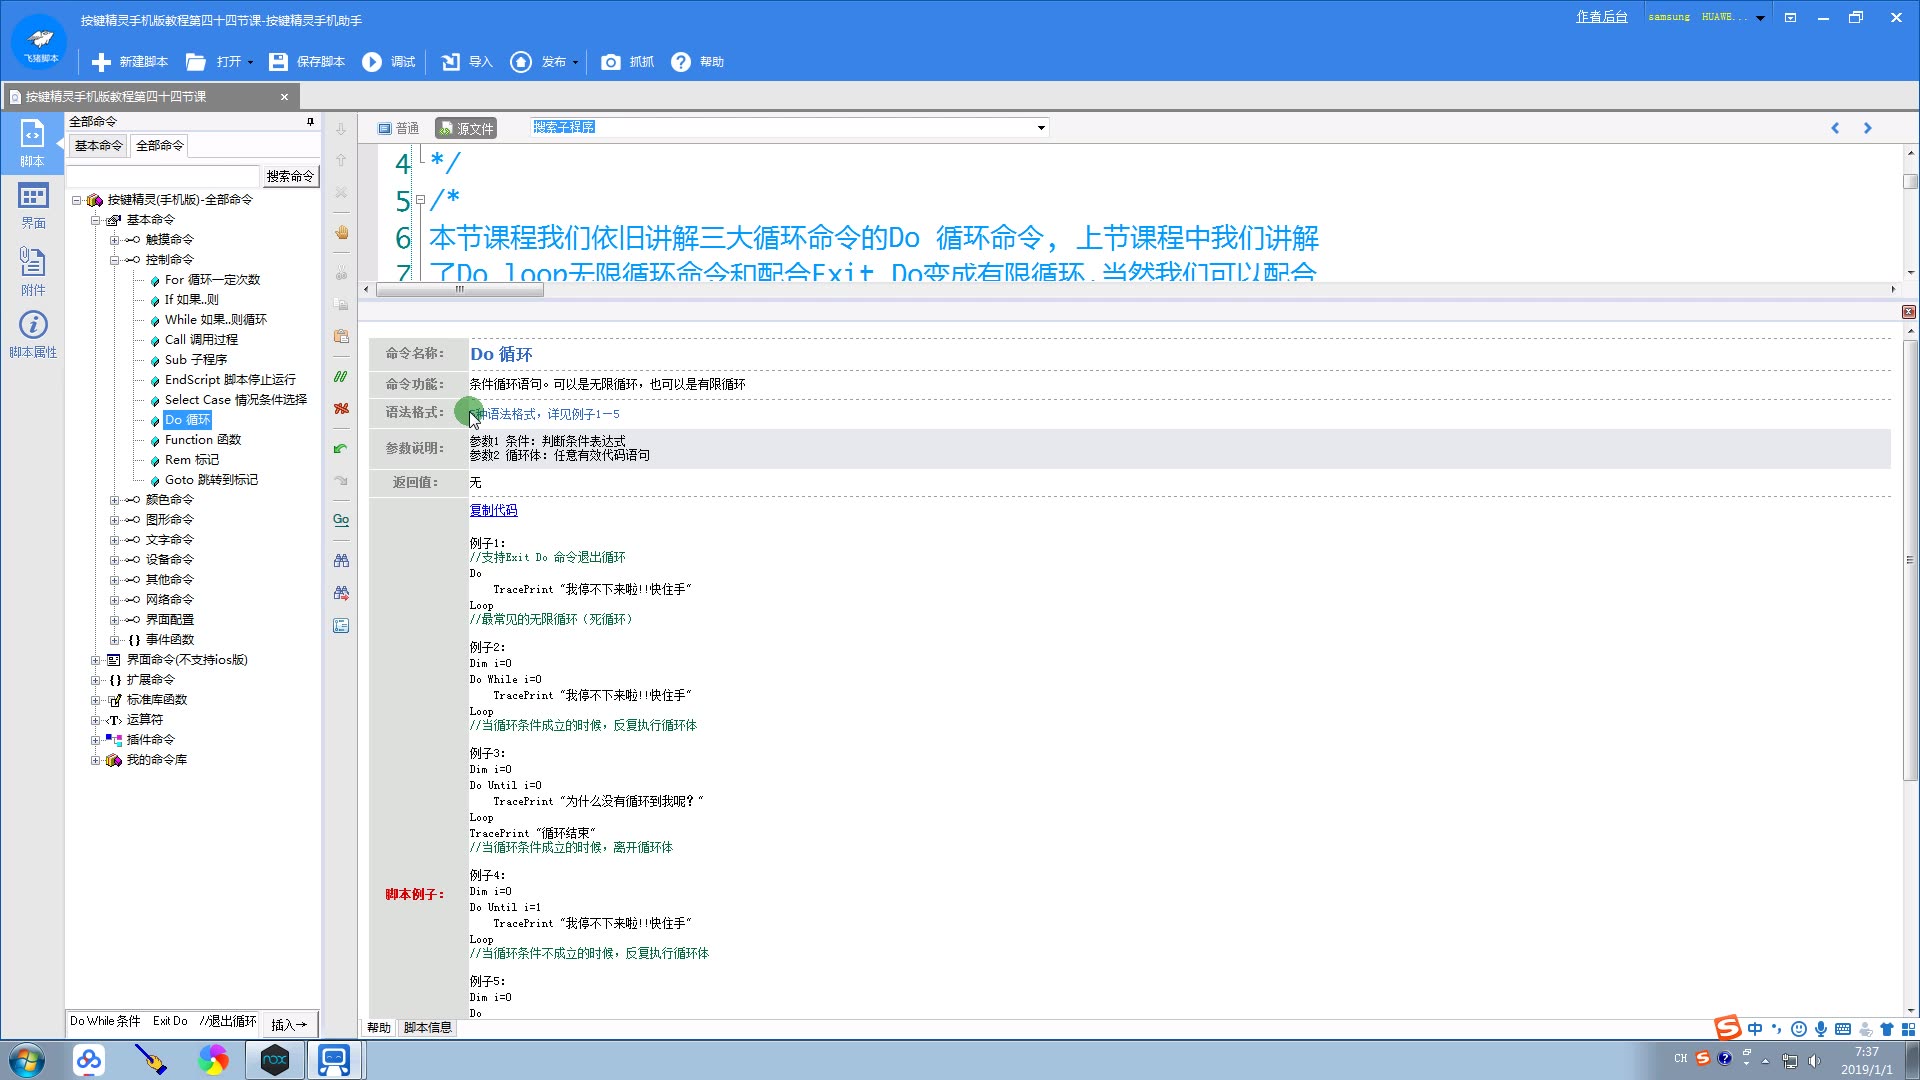Click the 抓抓 camera capture tool
Viewport: 1920px width, 1080px height.
pyautogui.click(x=610, y=62)
